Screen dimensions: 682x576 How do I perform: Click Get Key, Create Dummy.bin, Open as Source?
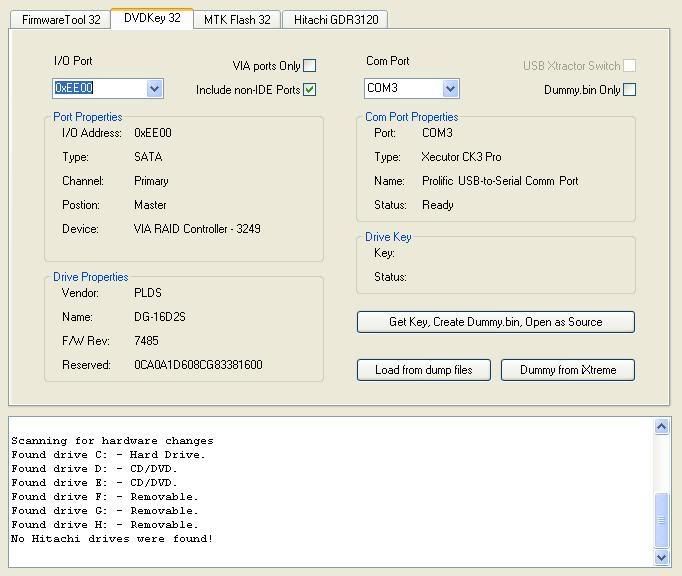click(x=496, y=322)
